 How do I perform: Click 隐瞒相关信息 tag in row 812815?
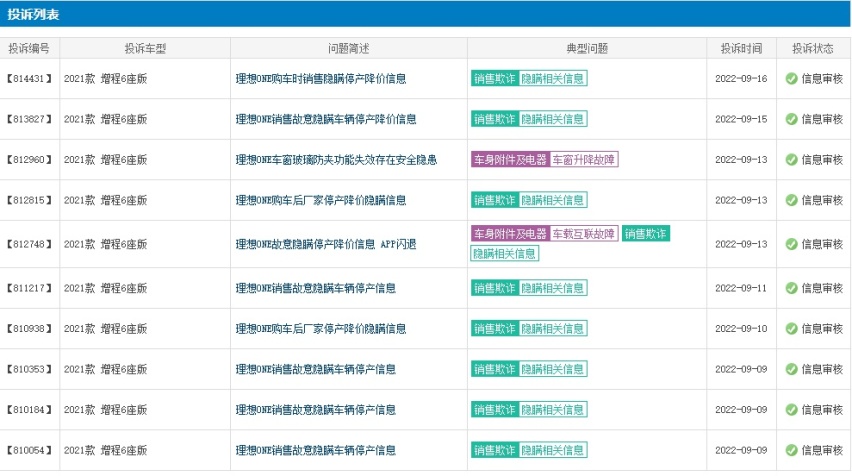[553, 201]
